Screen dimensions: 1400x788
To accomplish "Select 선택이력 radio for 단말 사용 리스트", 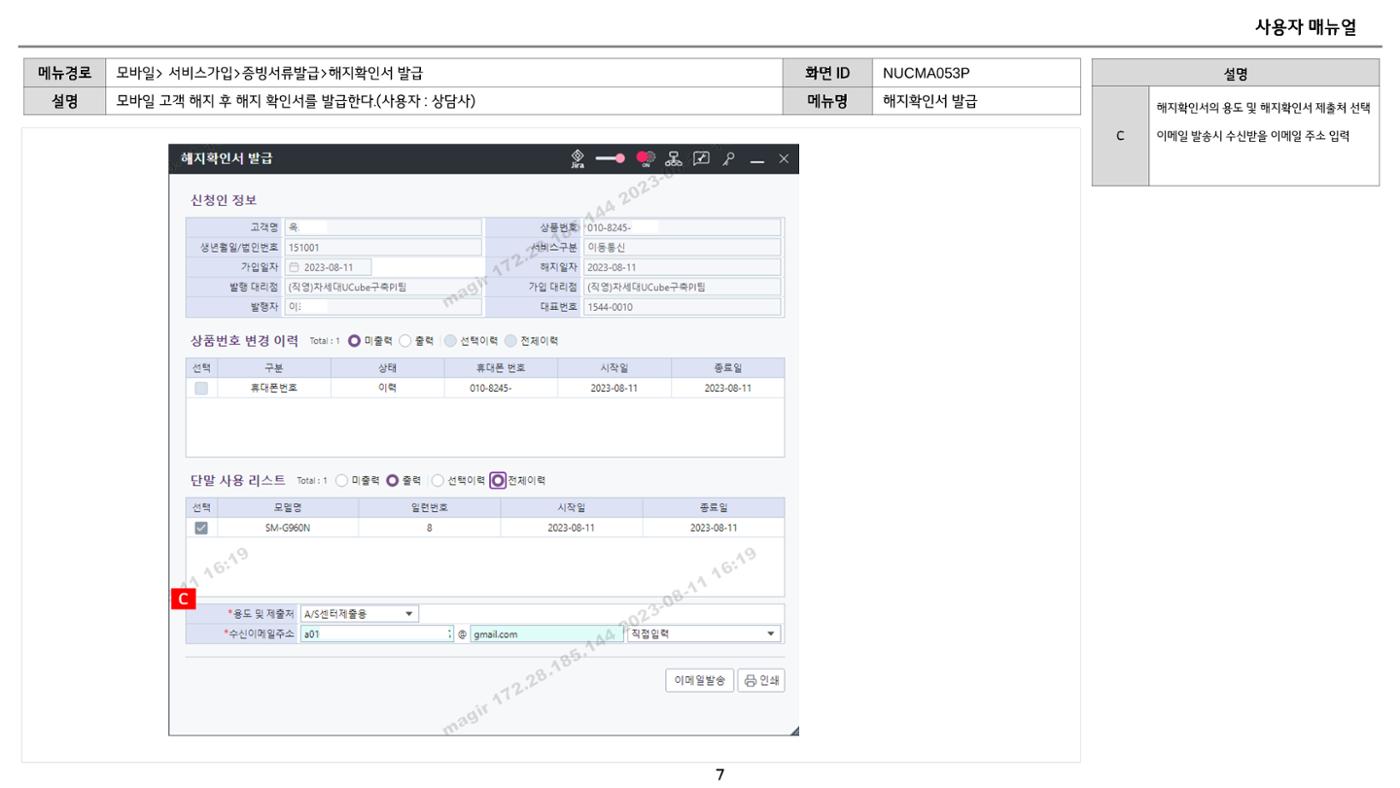I will point(437,480).
